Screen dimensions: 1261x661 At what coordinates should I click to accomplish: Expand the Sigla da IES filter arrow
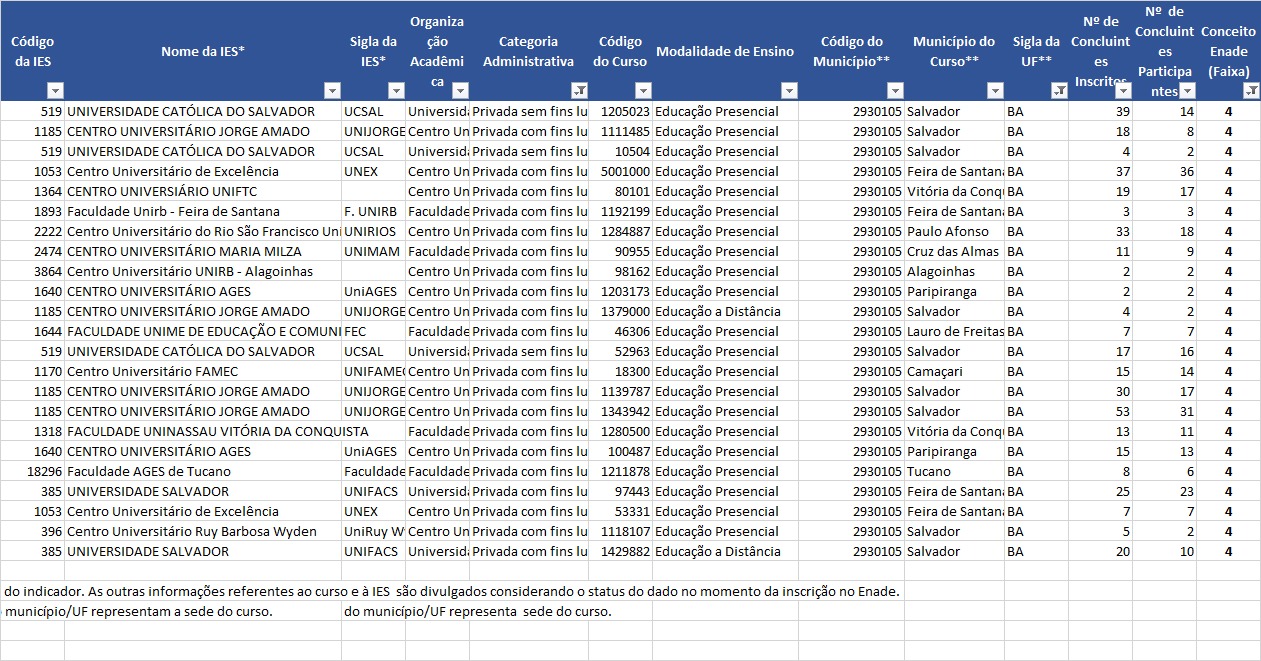pyautogui.click(x=395, y=91)
